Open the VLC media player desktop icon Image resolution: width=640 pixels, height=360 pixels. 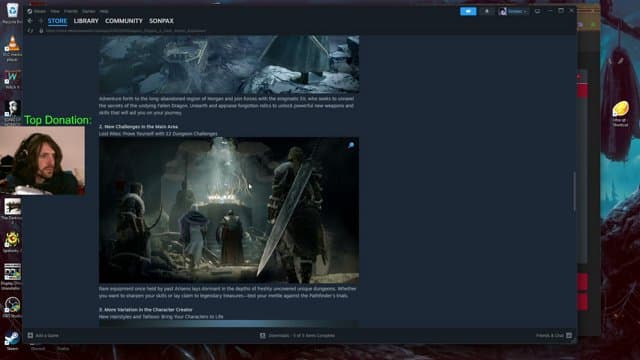pyautogui.click(x=12, y=48)
